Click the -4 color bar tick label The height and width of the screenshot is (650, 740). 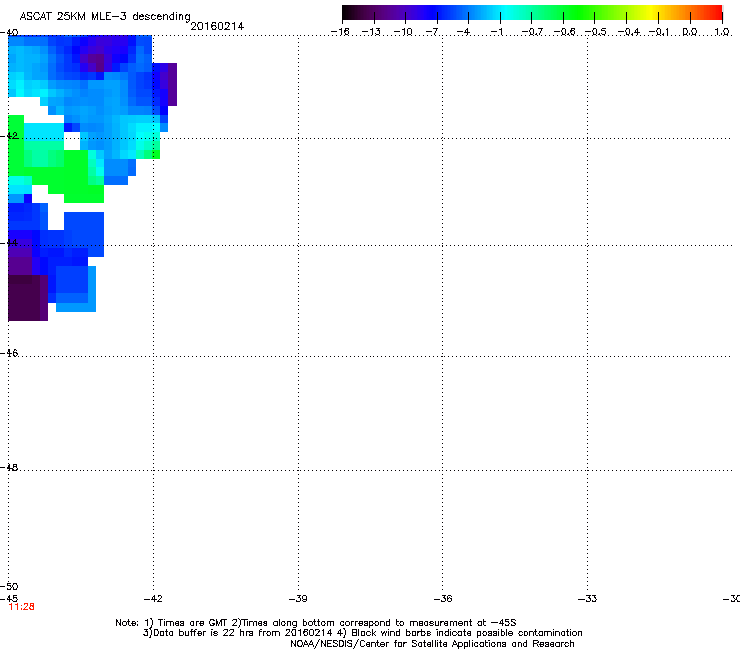[463, 32]
